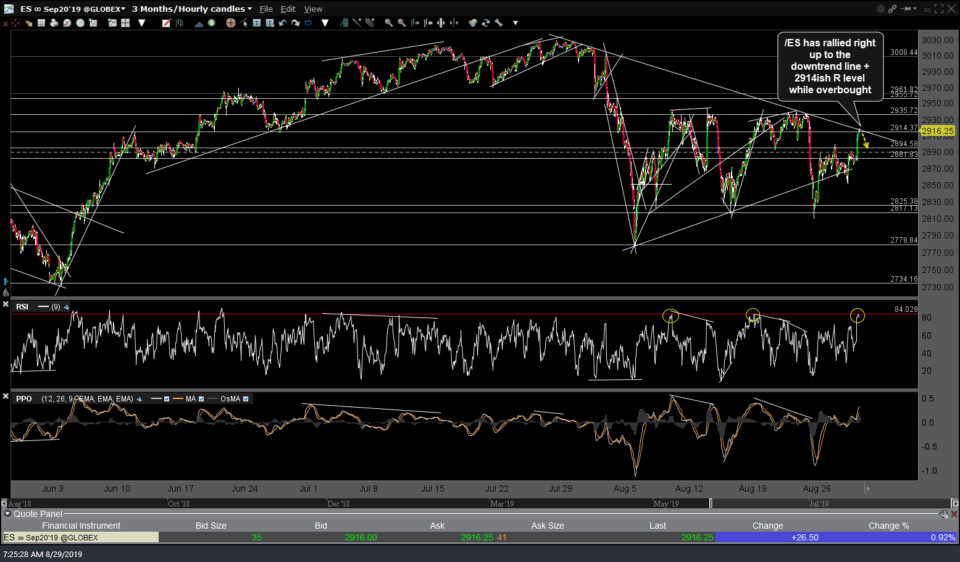Click the PPO orange MA line color sample

pyautogui.click(x=178, y=399)
